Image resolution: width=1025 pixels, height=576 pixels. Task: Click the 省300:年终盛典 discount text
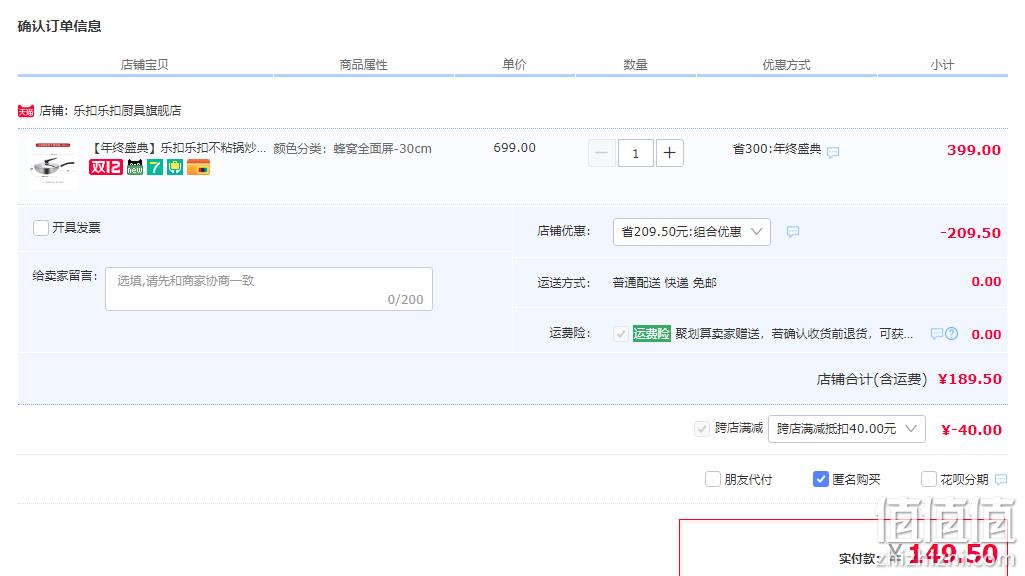click(777, 149)
